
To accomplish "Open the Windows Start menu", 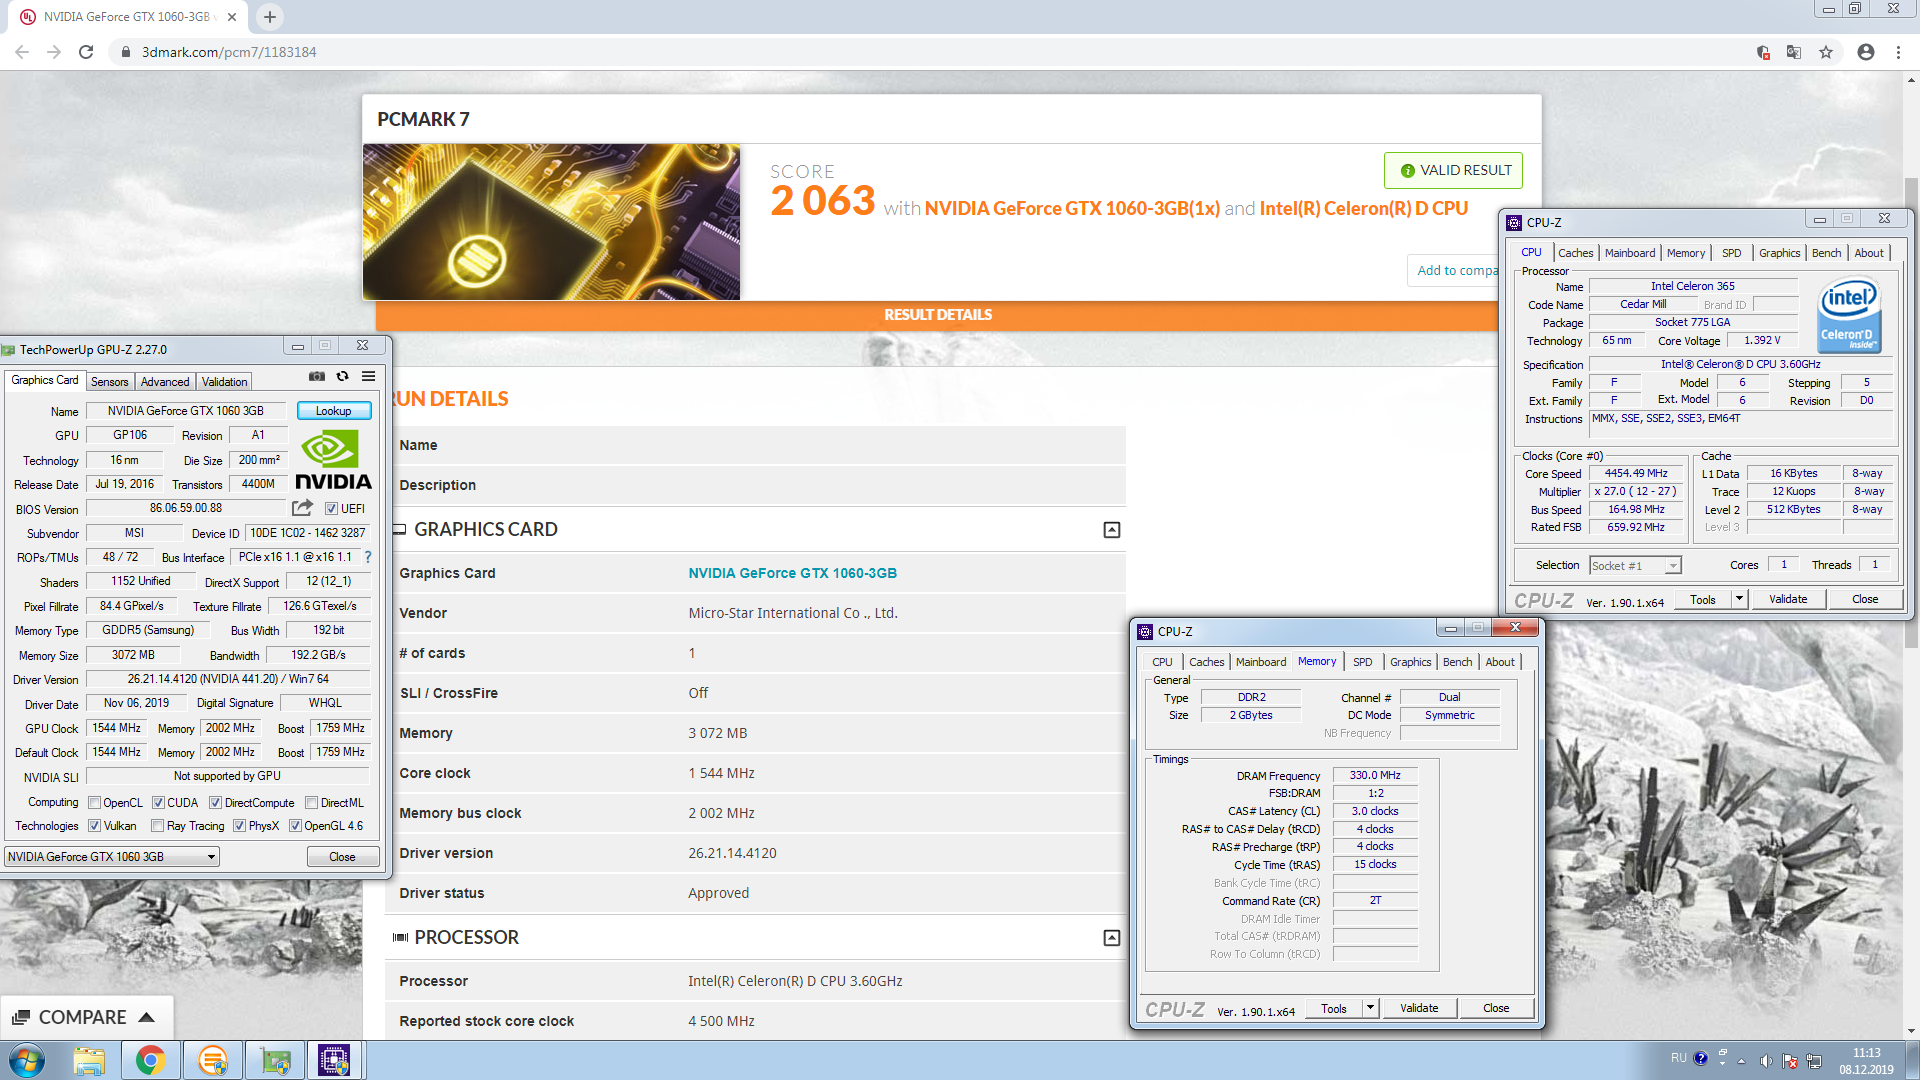I will pos(27,1060).
